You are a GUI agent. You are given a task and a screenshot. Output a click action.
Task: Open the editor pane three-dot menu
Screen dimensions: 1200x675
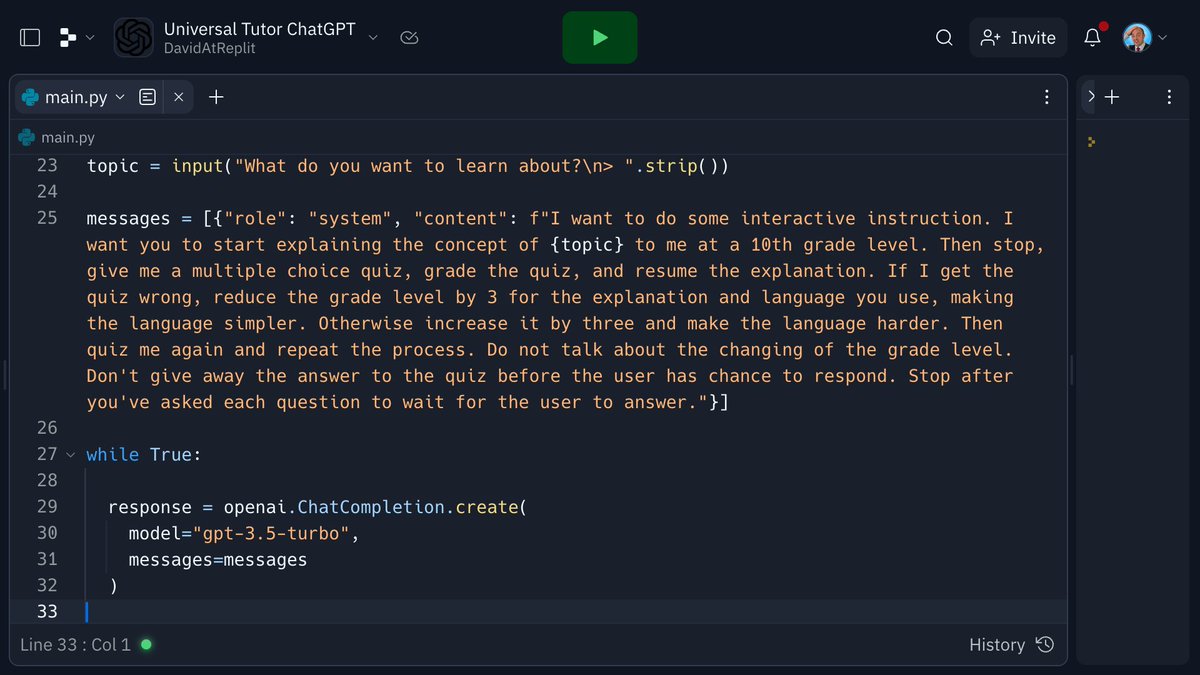tap(1047, 97)
